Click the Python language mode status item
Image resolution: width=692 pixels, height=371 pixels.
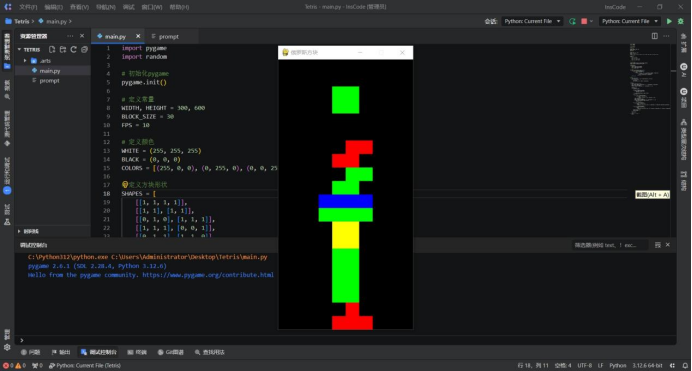(618, 365)
